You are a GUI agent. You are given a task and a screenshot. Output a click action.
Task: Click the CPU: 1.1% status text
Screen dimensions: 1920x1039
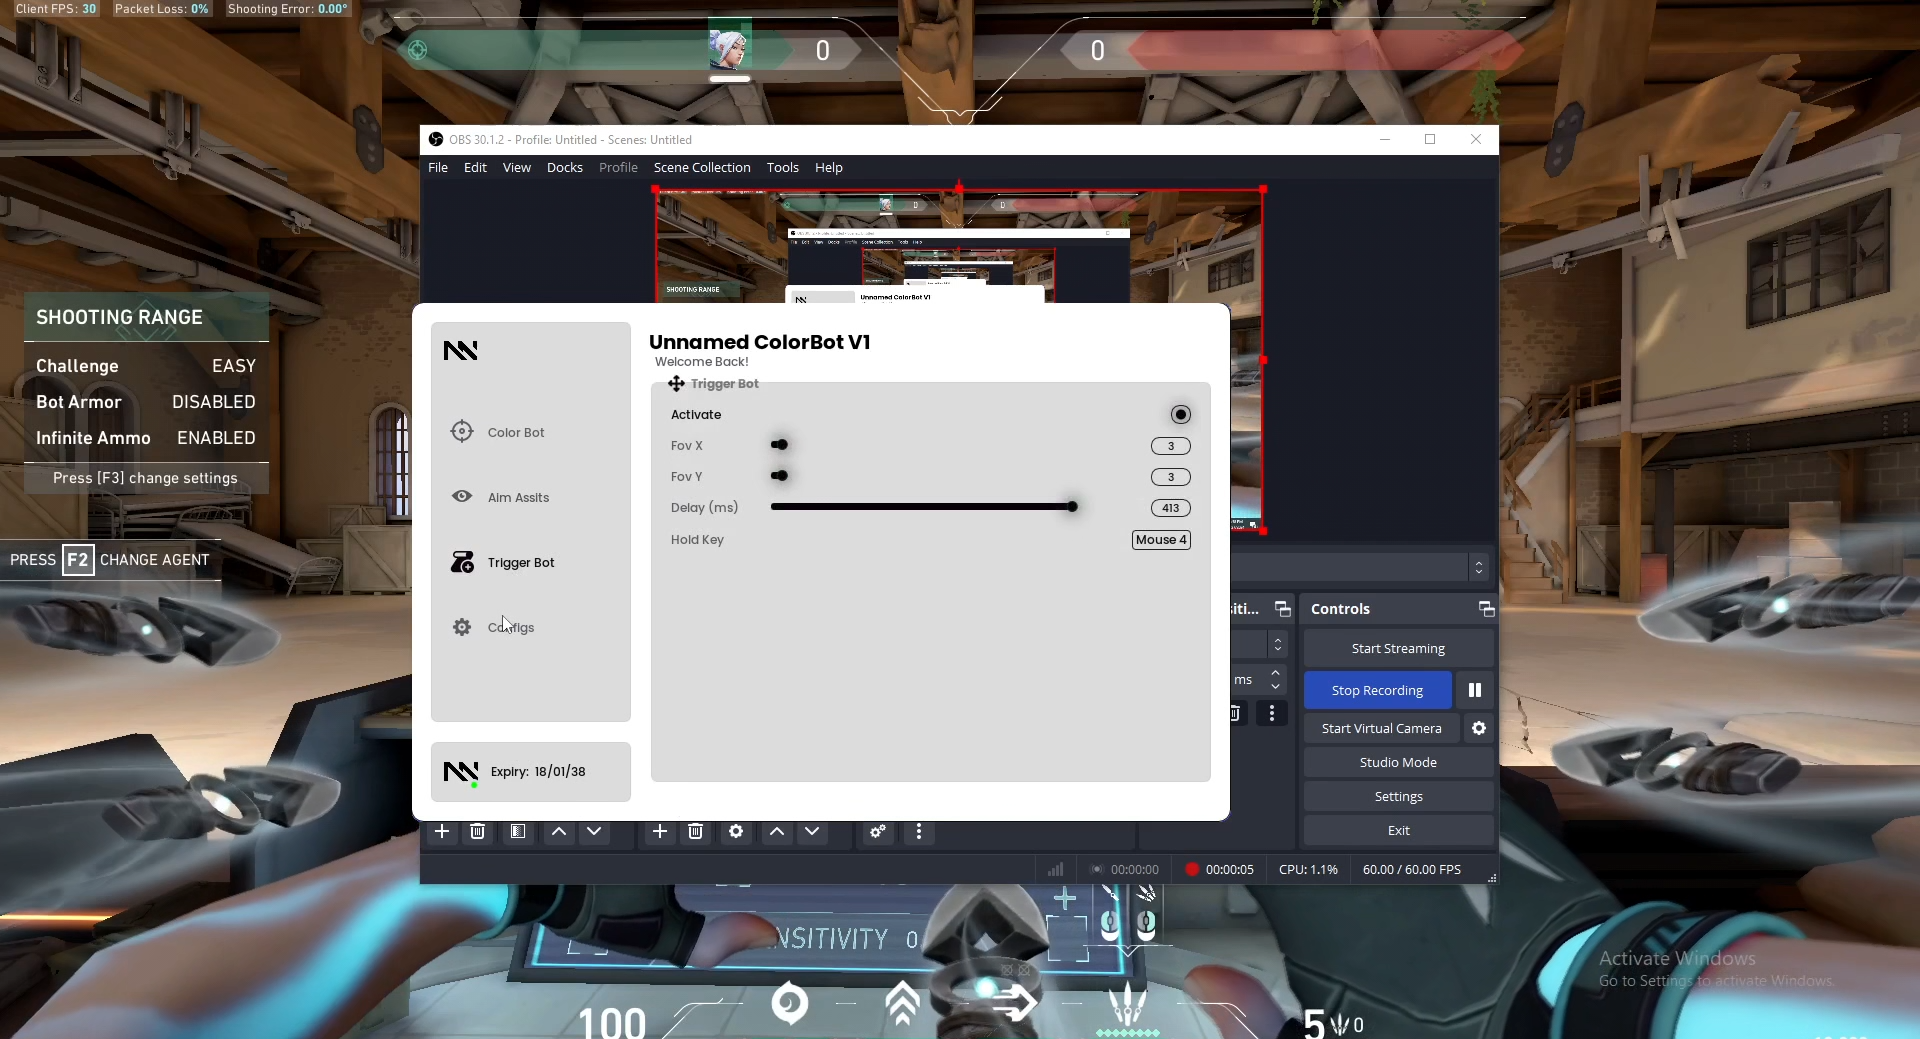(x=1308, y=869)
